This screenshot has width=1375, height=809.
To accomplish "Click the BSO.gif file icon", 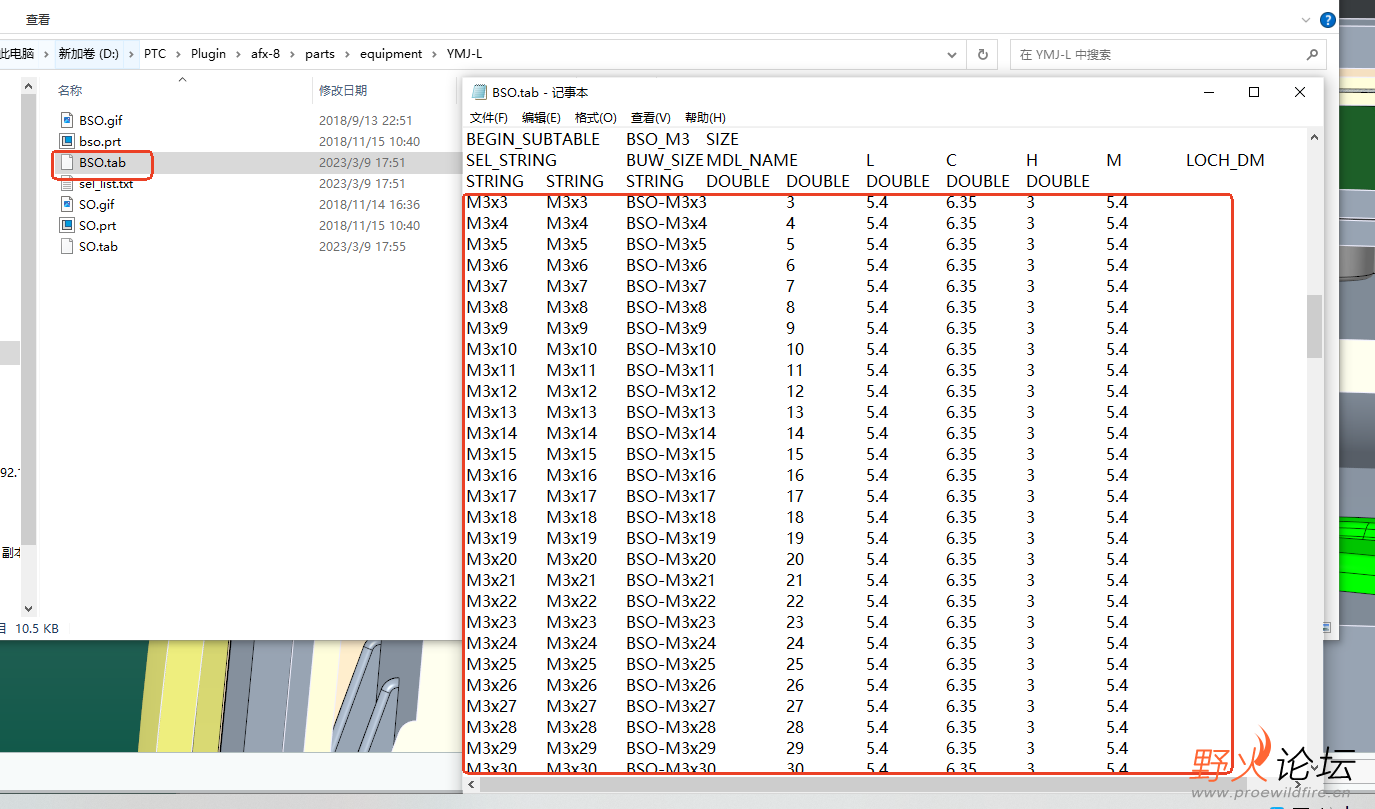I will [x=67, y=120].
